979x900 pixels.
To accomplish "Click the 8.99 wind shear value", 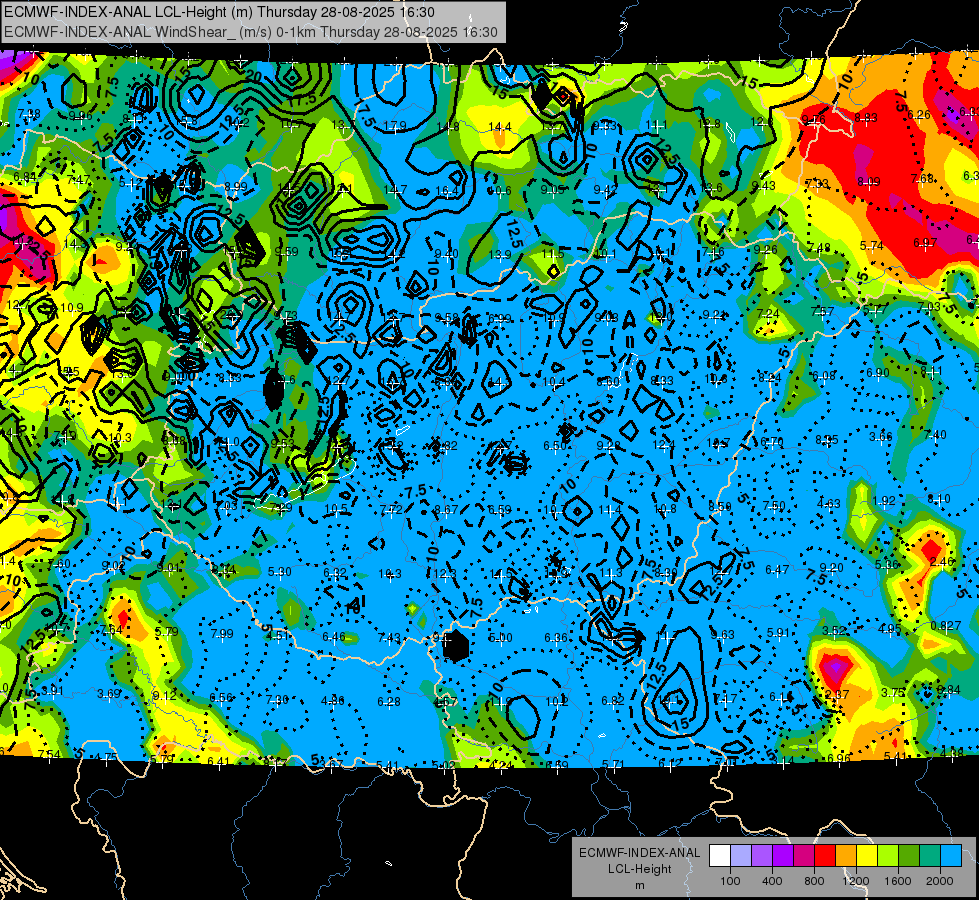I will 235,187.
